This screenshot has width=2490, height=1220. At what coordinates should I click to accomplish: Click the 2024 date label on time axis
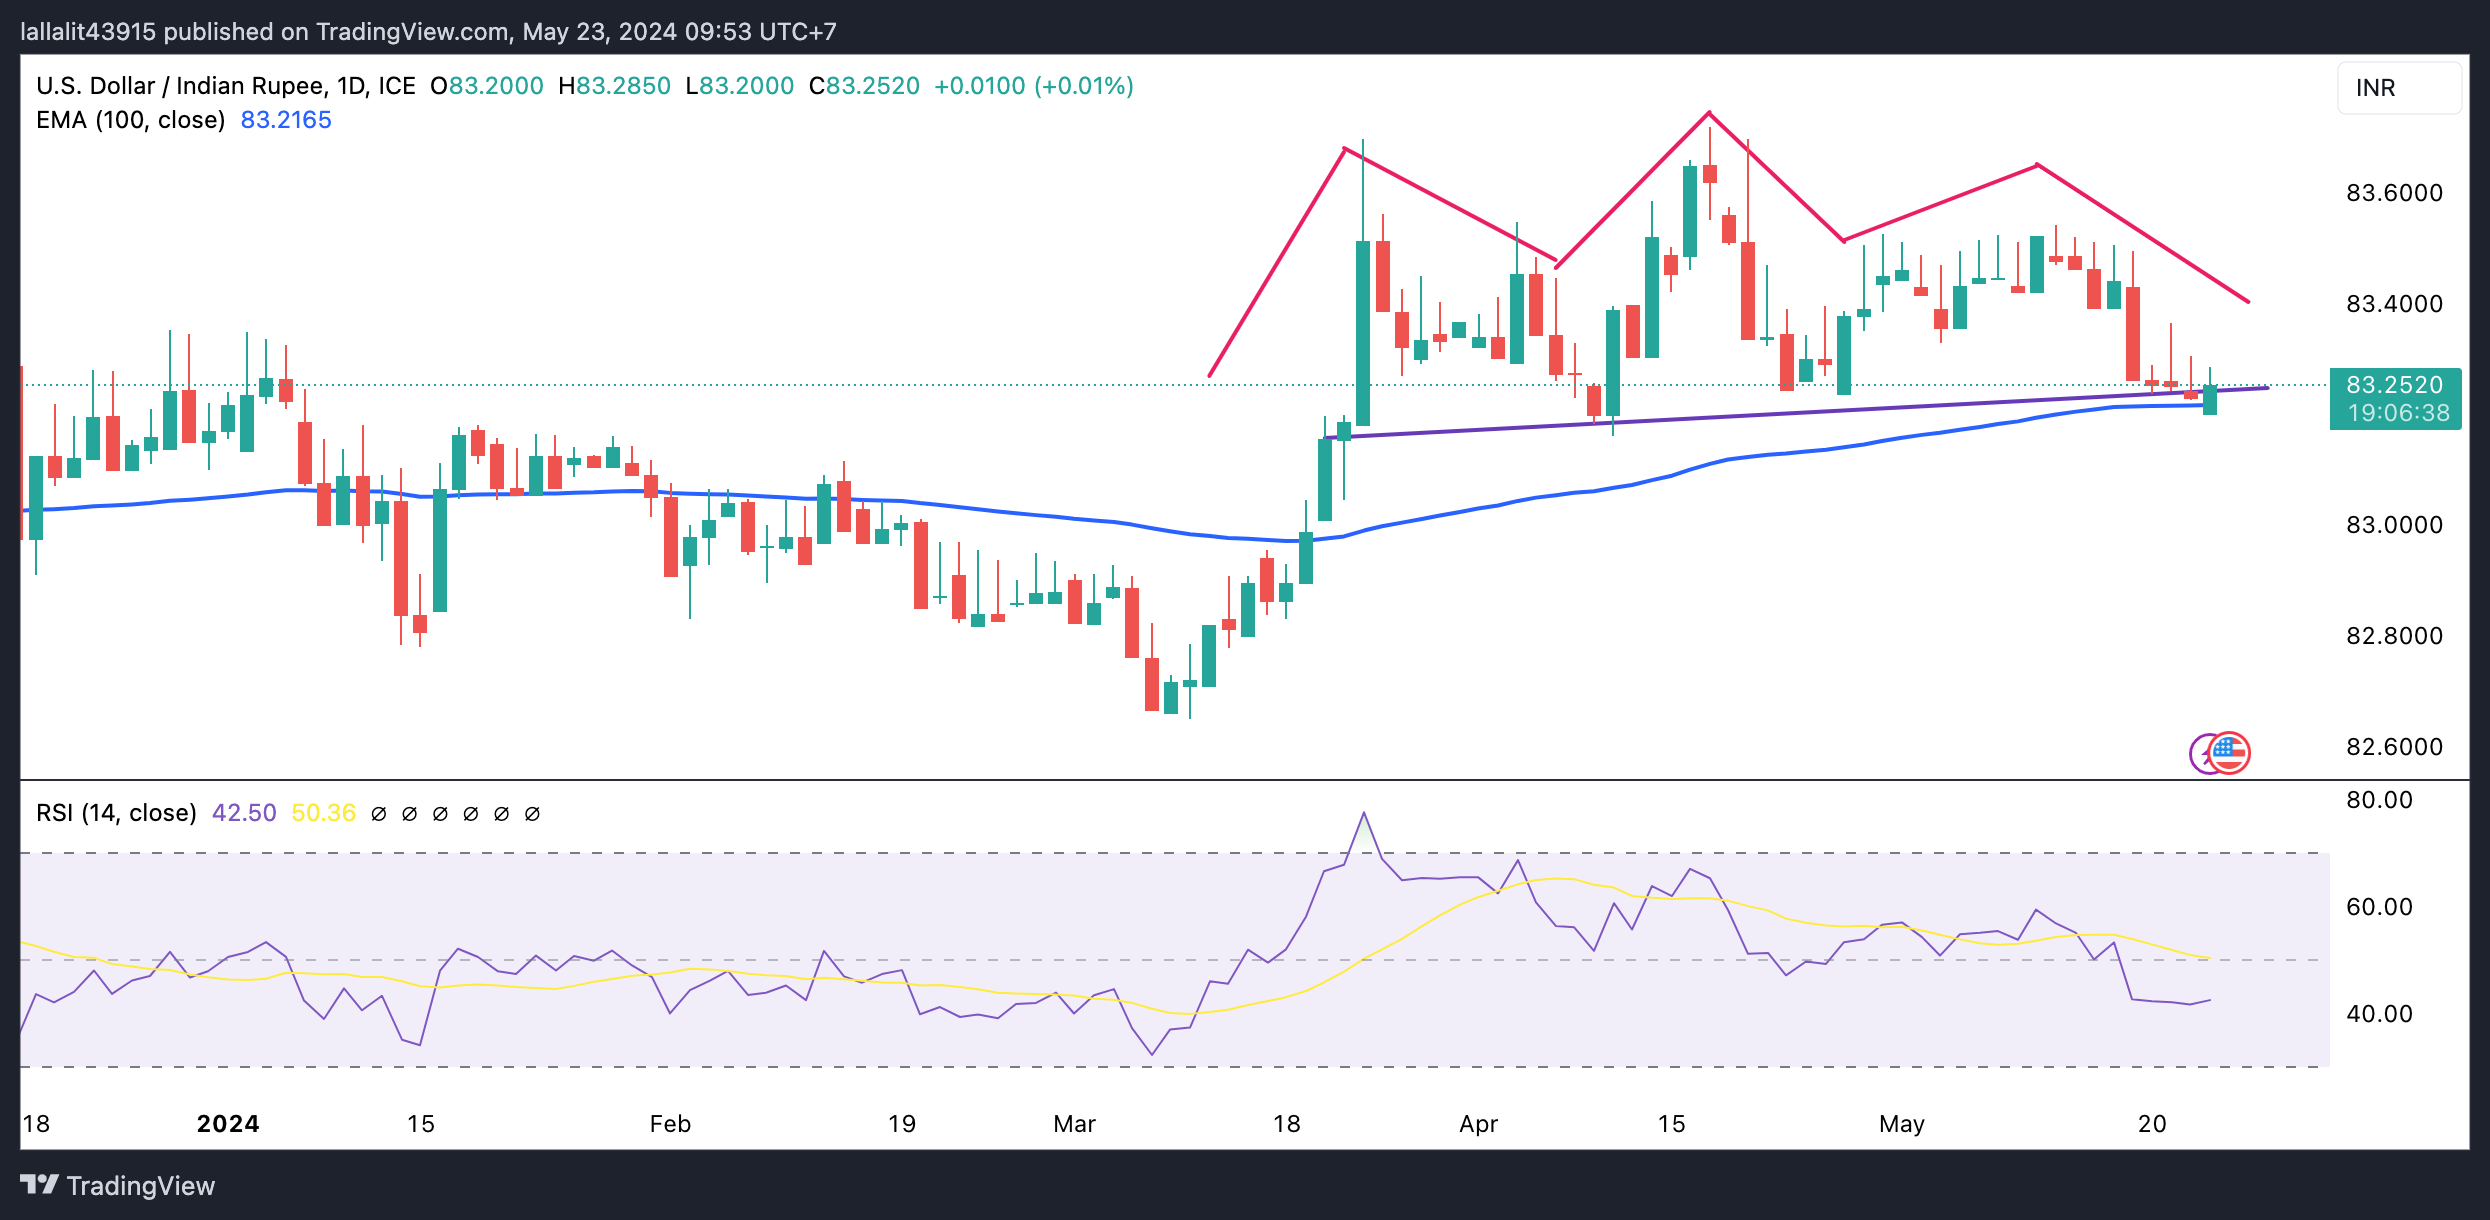pos(228,1124)
